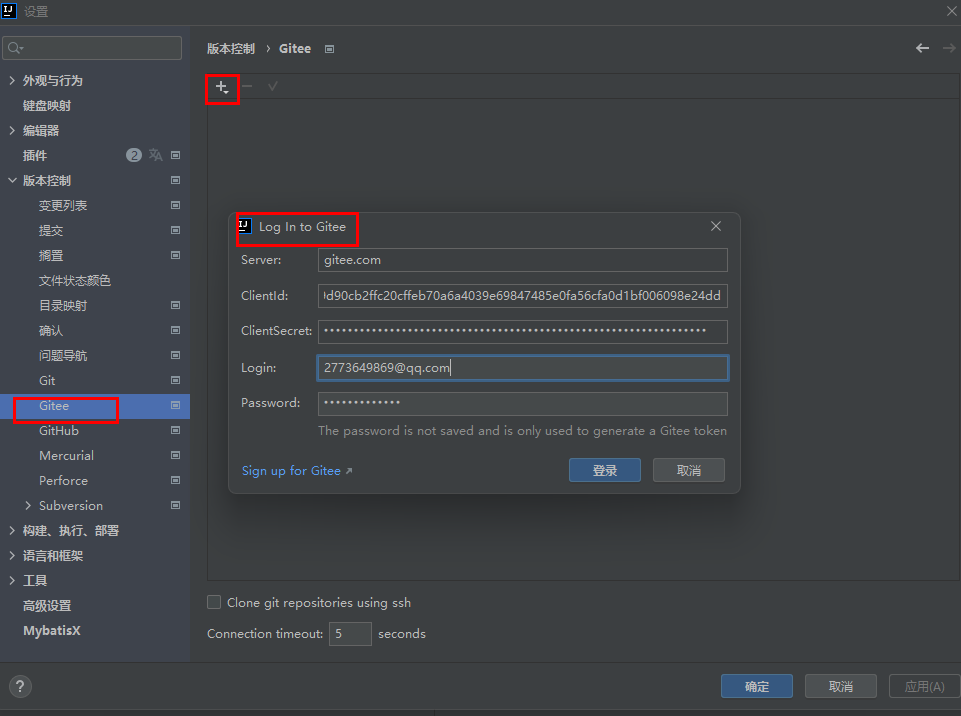Screen dimensions: 961x716
Task: Expand the 语言和框架 section
Action: [12, 556]
